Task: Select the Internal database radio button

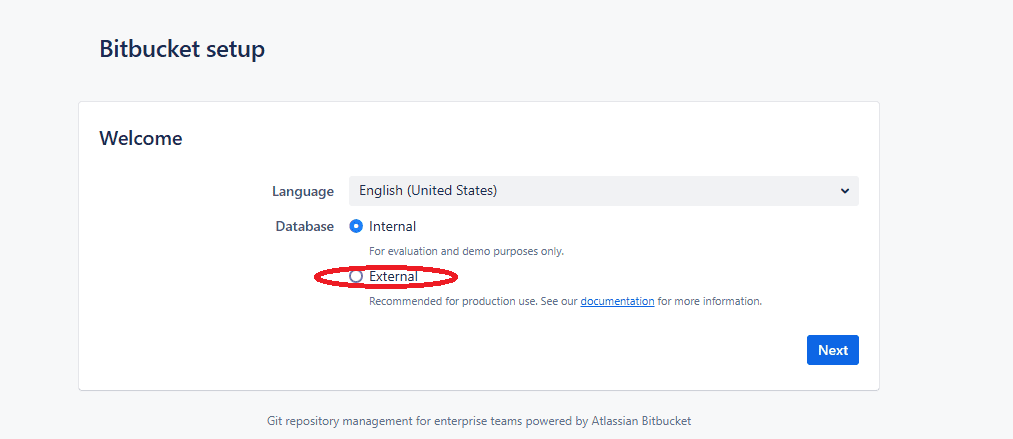Action: point(356,226)
